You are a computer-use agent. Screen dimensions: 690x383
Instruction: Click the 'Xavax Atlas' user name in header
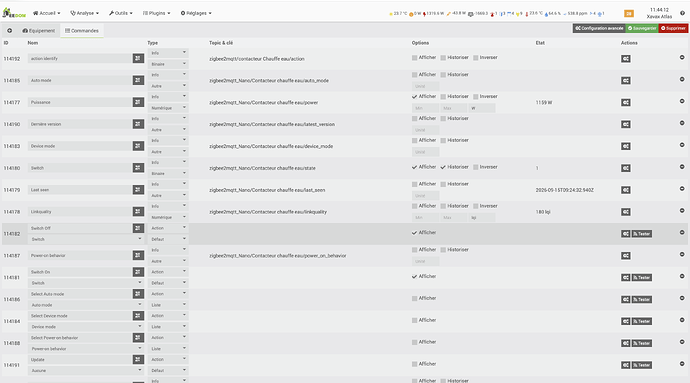659,17
